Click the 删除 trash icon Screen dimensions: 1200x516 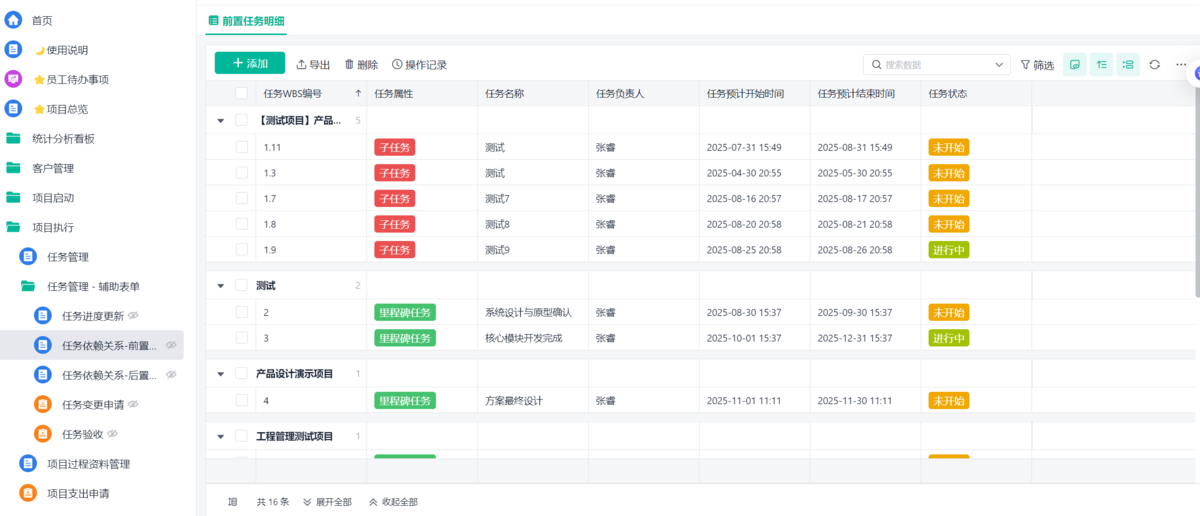pyautogui.click(x=350, y=65)
